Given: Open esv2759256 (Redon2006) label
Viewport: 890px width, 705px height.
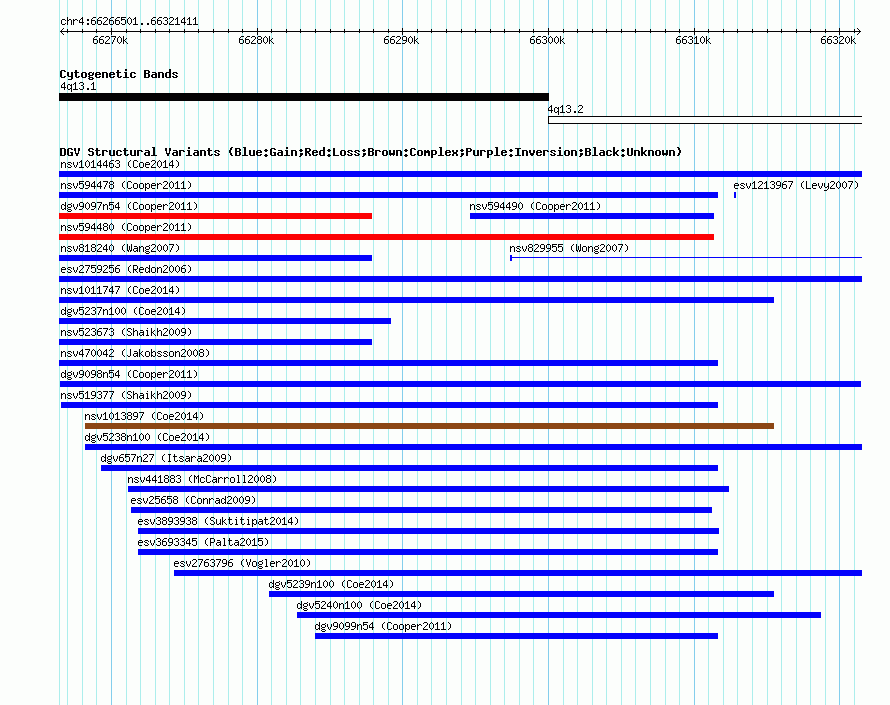Looking at the screenshot, I should [x=126, y=270].
